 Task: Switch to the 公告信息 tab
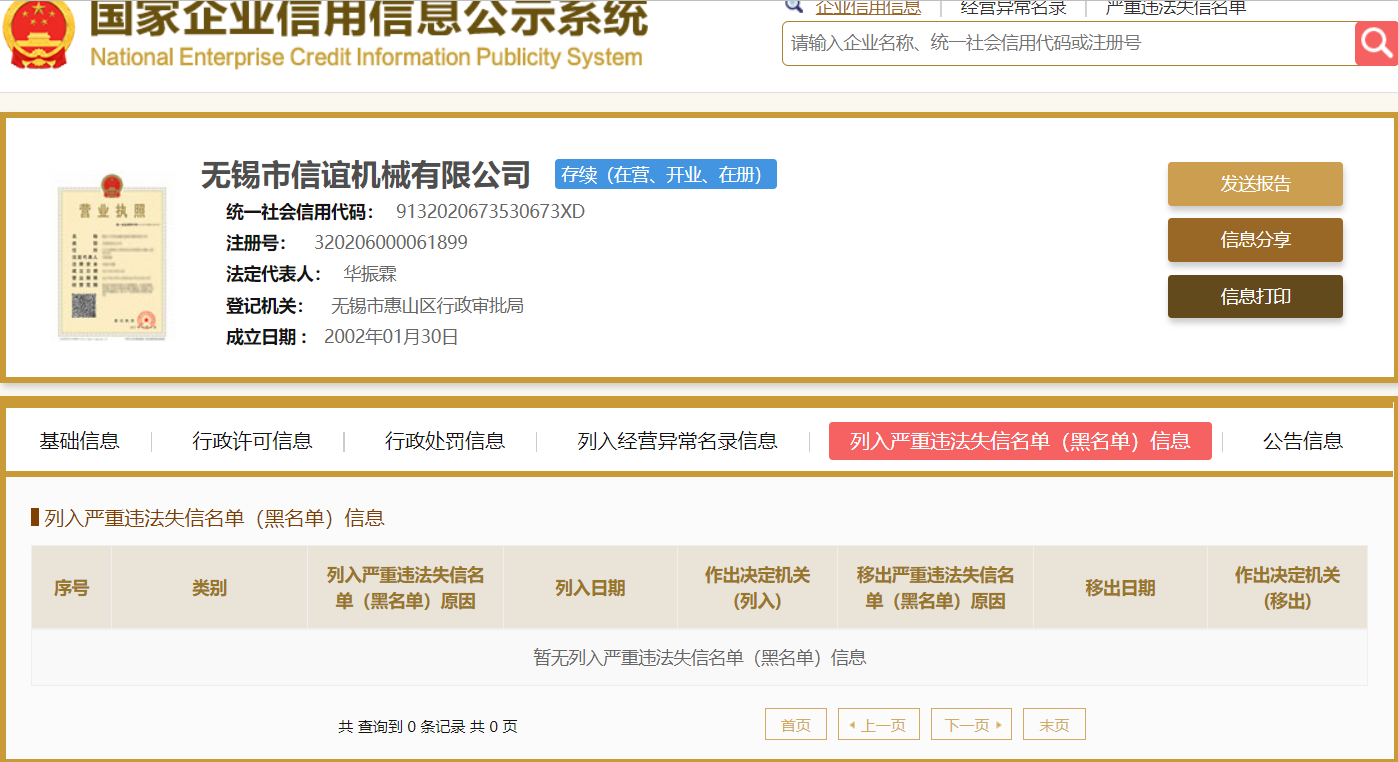pos(1302,441)
